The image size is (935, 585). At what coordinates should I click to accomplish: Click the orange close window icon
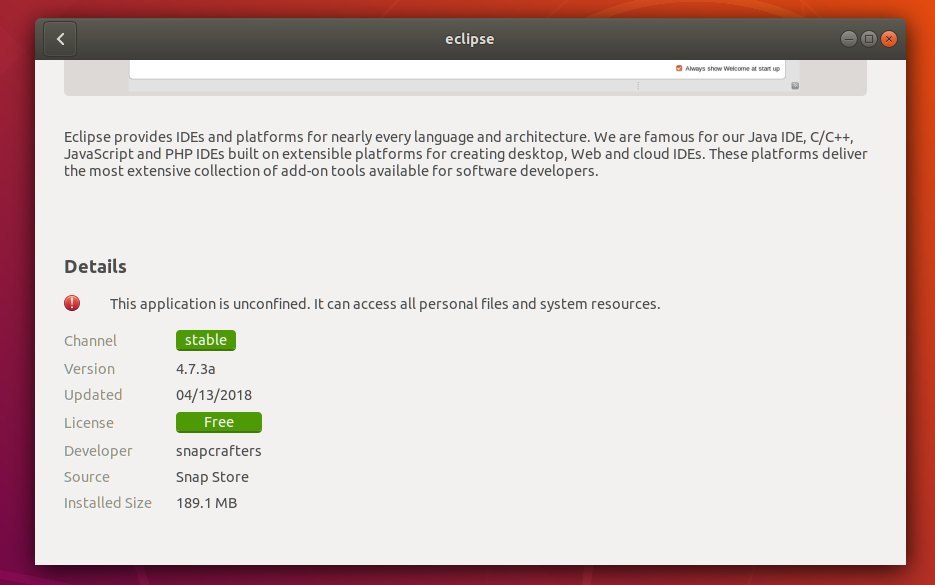click(x=889, y=38)
